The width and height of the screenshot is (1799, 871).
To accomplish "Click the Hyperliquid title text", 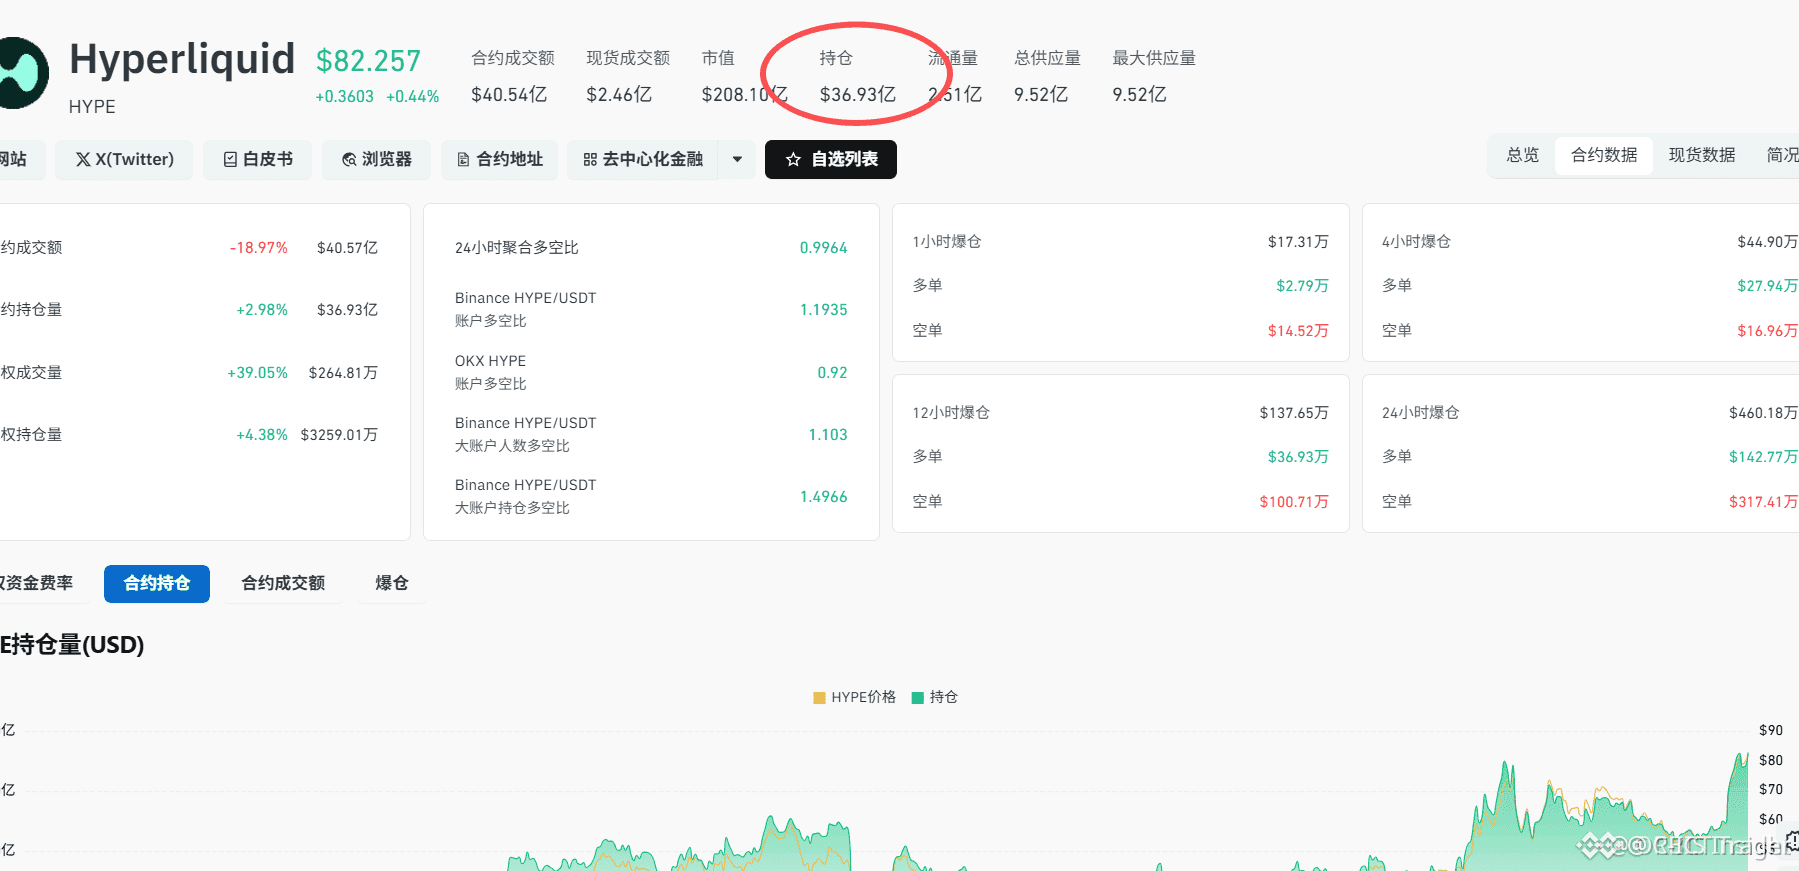I will pyautogui.click(x=182, y=59).
